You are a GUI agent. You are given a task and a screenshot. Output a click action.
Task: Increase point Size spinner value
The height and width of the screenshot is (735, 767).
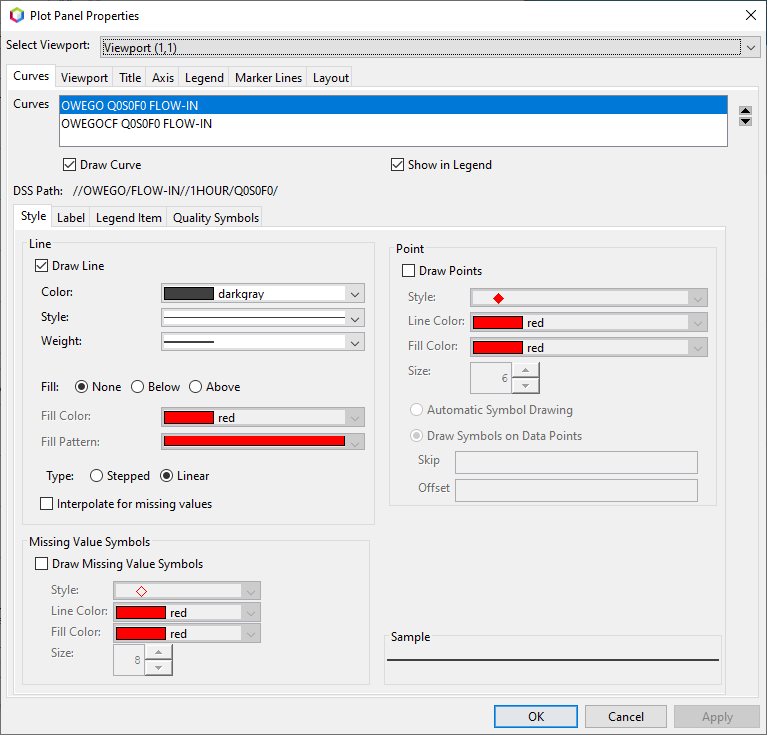[x=525, y=370]
